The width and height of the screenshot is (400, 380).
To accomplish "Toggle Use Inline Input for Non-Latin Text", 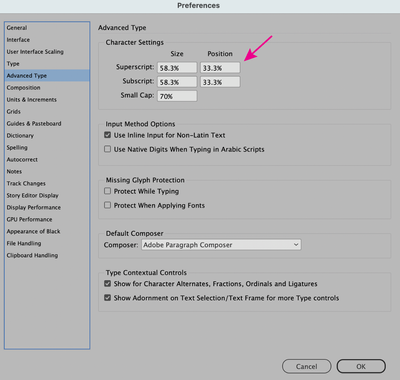I will pyautogui.click(x=107, y=135).
